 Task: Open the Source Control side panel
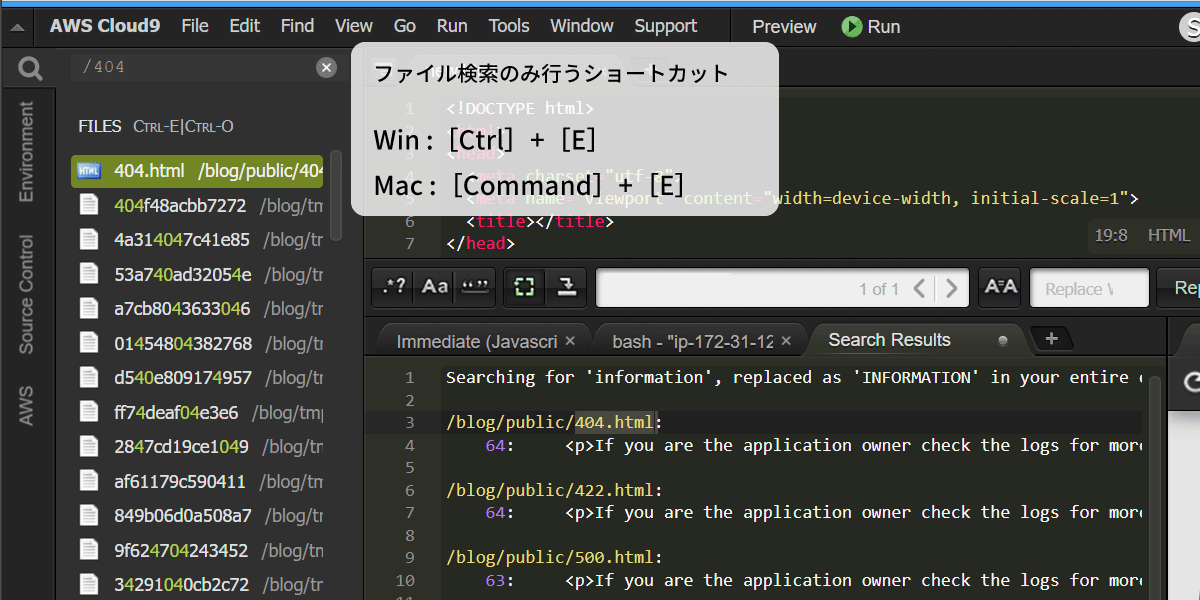pos(26,294)
